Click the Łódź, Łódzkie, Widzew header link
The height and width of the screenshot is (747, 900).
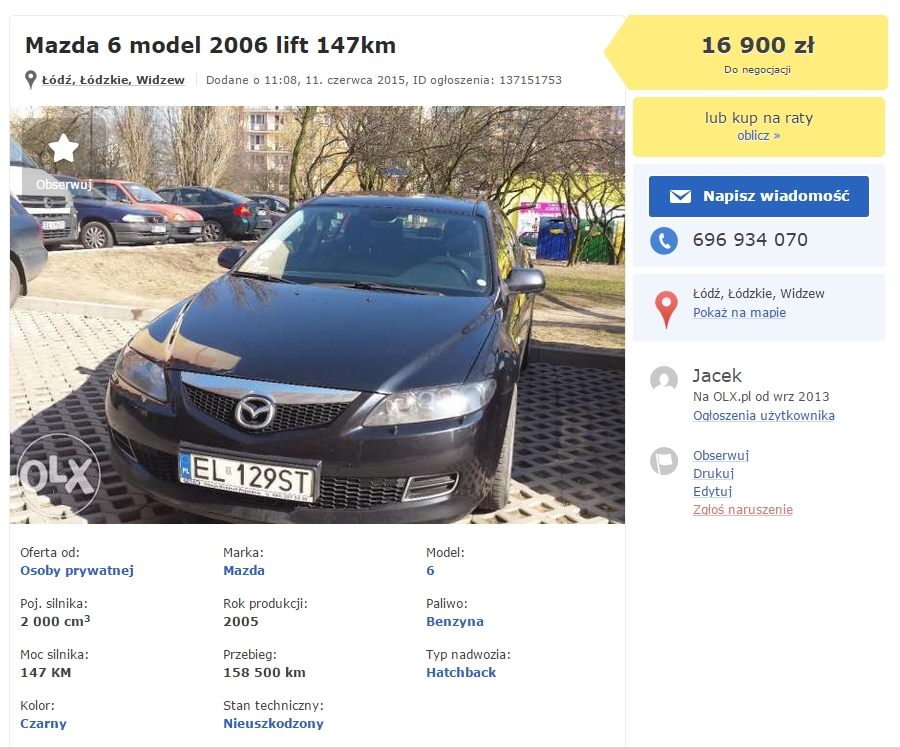click(x=113, y=80)
